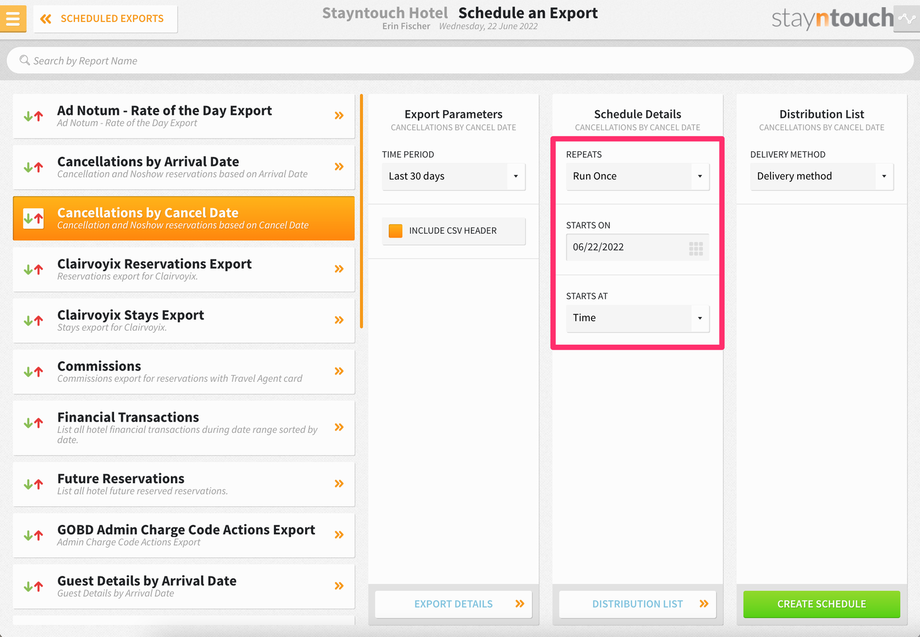Click the Export Details button
This screenshot has height=637, width=920.
click(454, 604)
